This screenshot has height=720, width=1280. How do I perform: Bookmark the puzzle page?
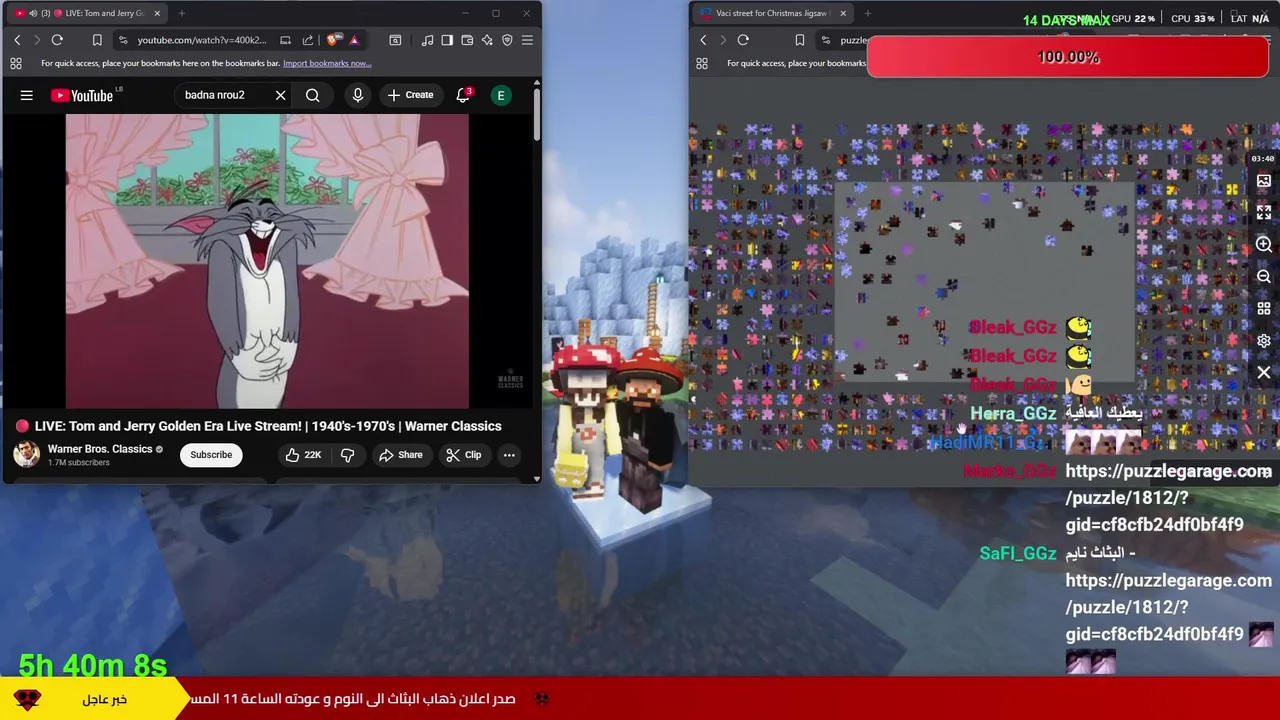click(x=799, y=40)
